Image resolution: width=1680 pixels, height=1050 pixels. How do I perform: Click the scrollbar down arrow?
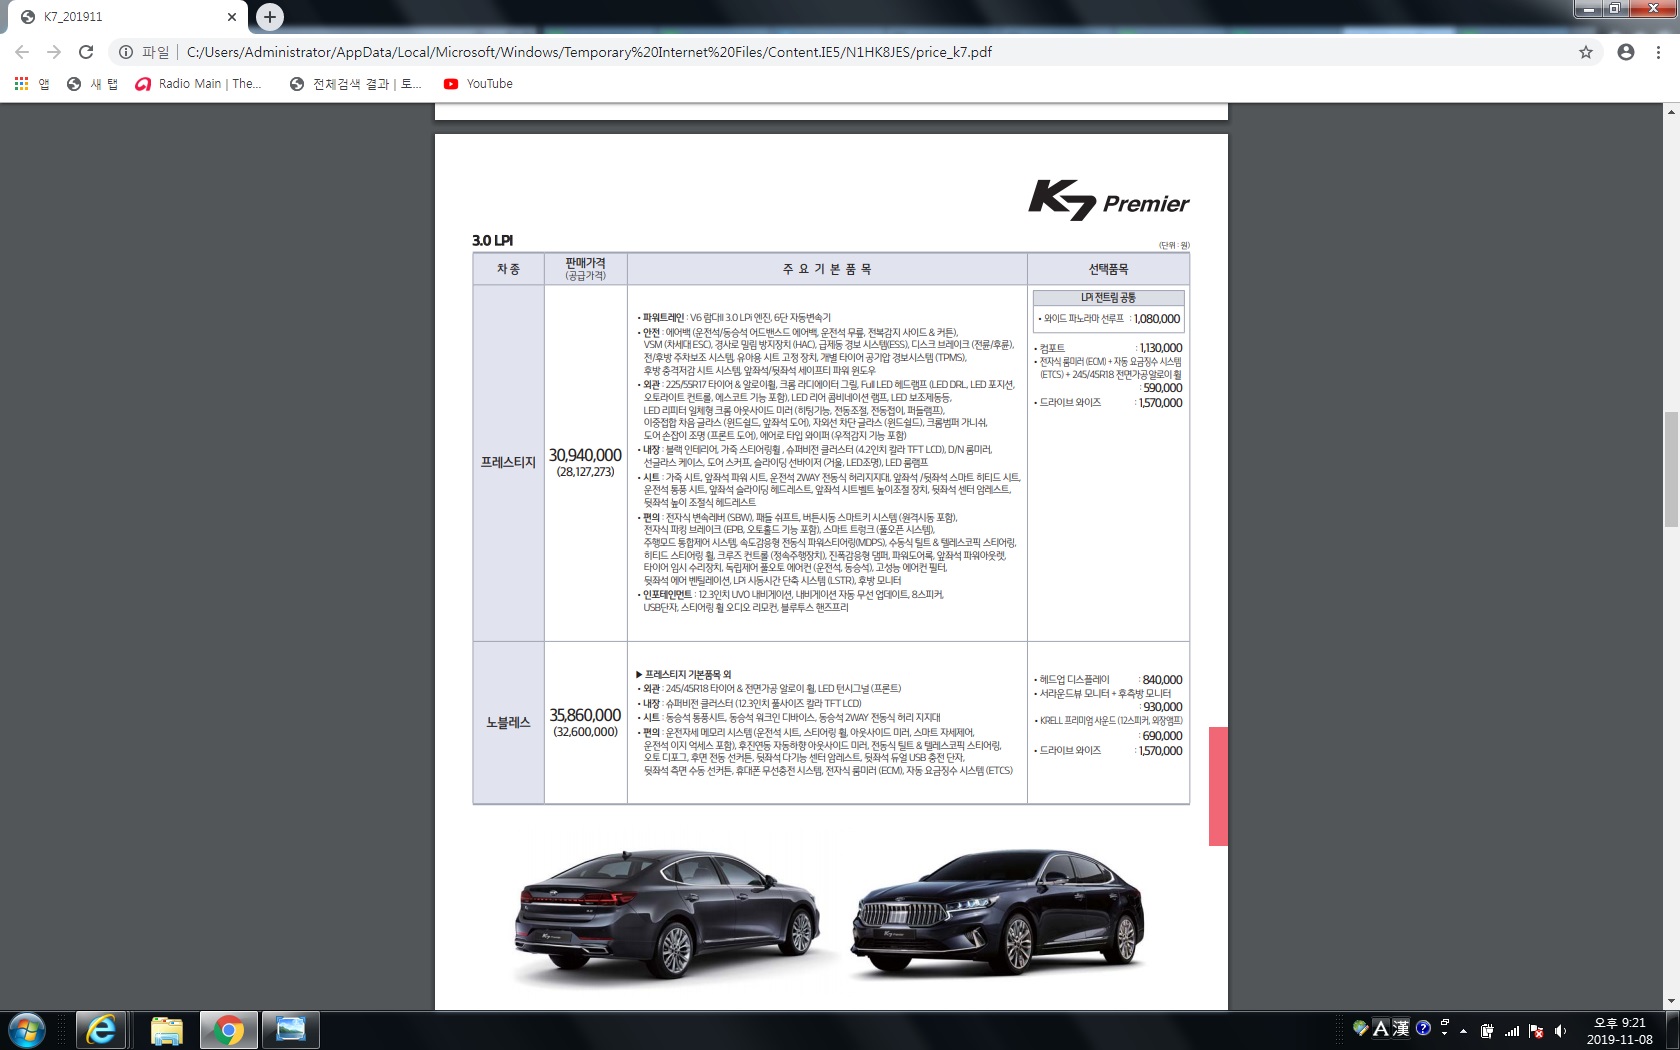1671,1001
